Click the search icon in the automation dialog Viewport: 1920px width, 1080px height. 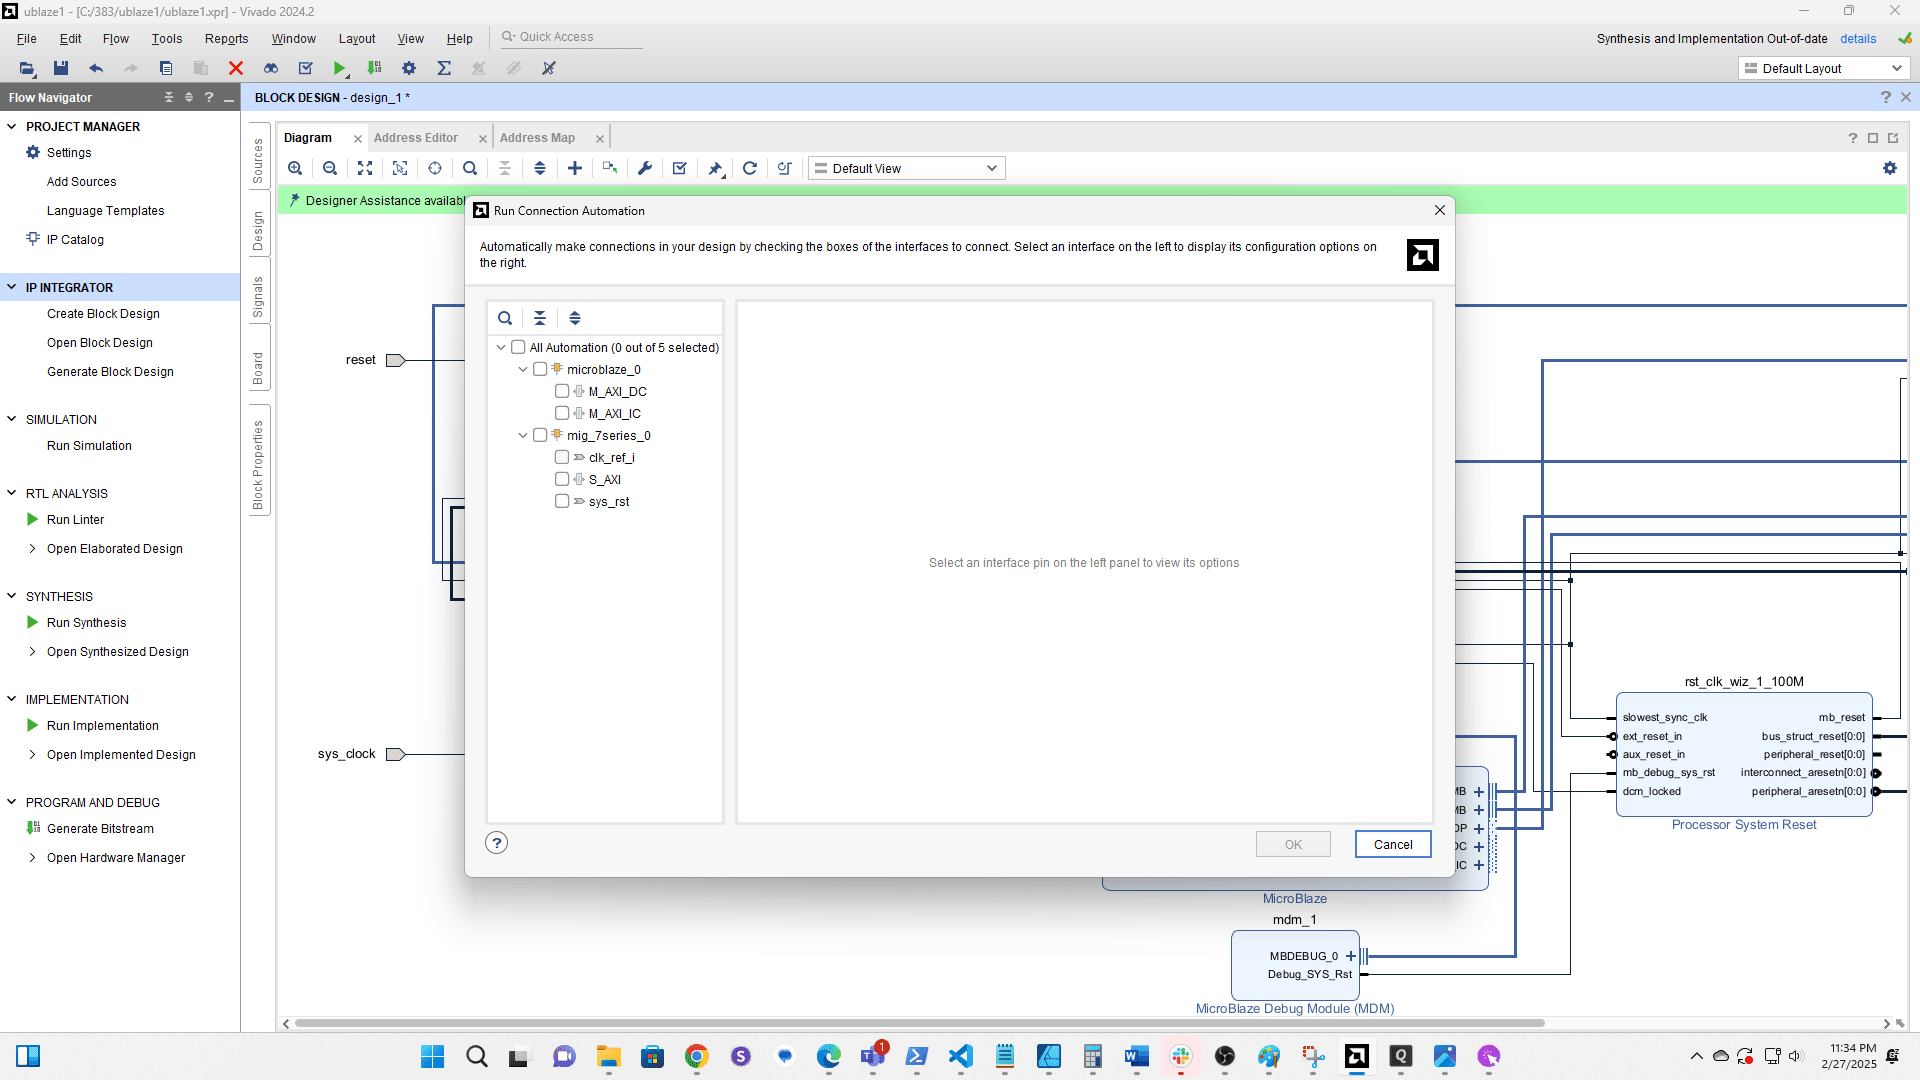click(x=505, y=318)
